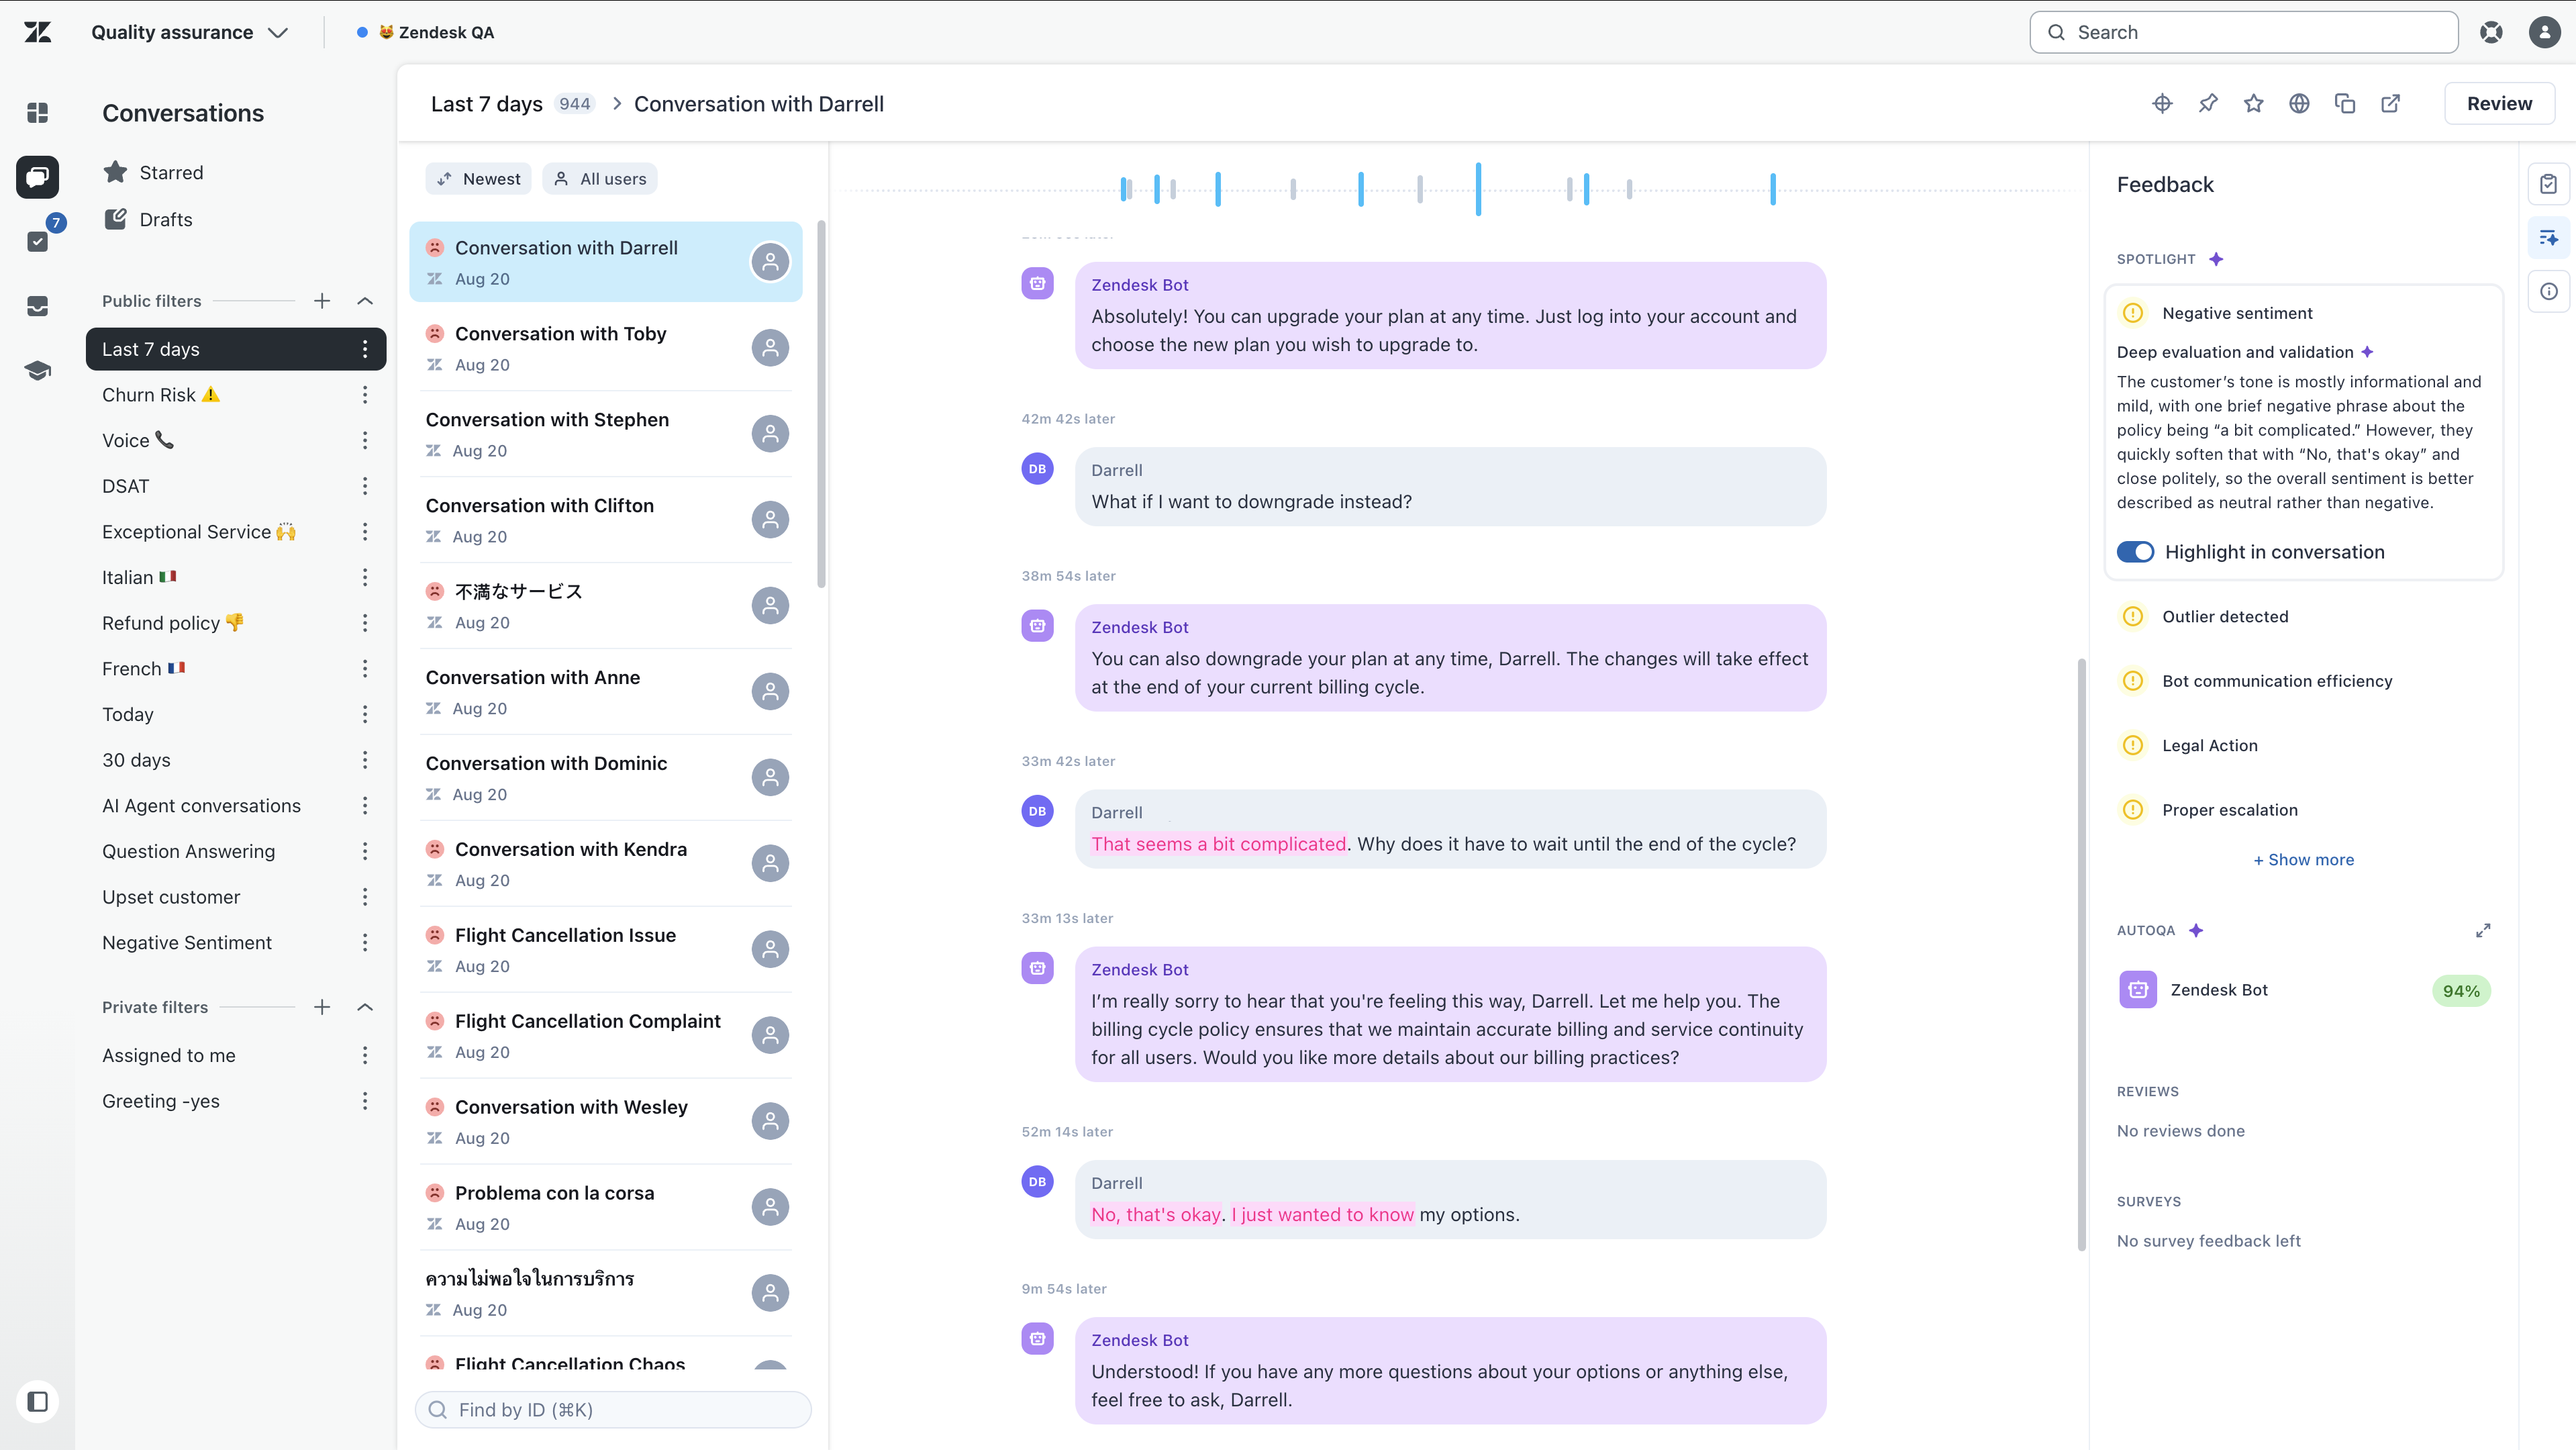Click the globe translate icon
Image resolution: width=2576 pixels, height=1450 pixels.
[x=2299, y=104]
